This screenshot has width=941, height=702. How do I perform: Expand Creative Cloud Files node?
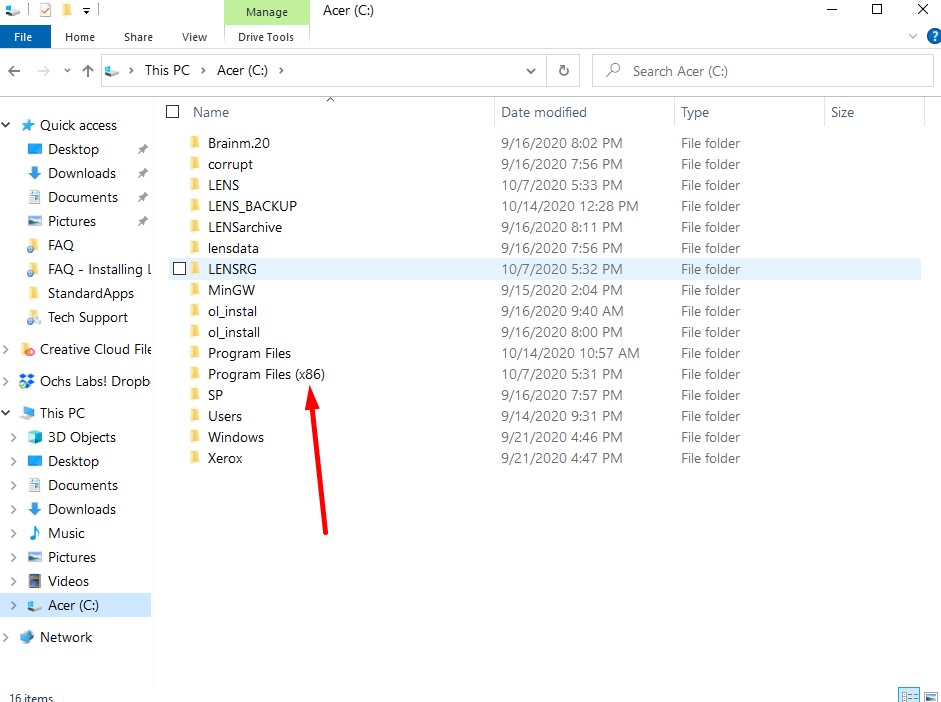click(6, 349)
